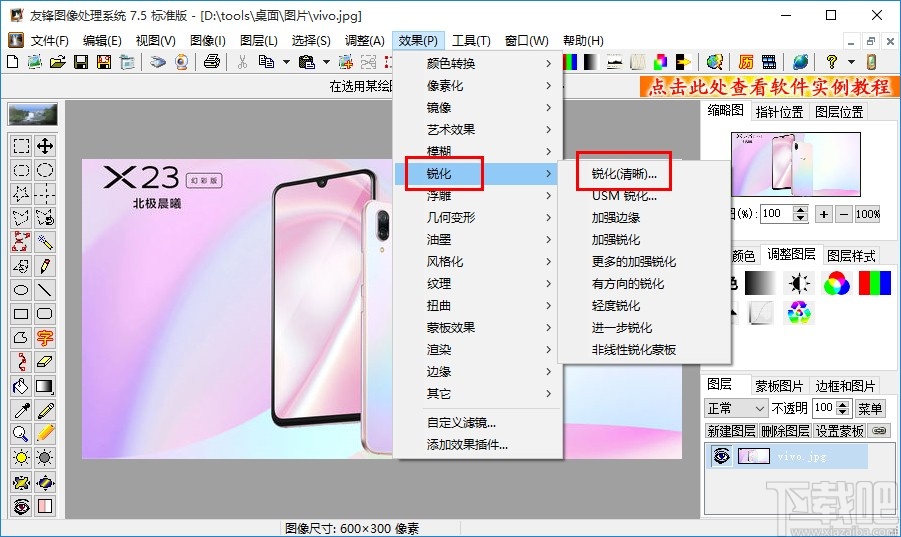Image resolution: width=901 pixels, height=537 pixels.
Task: Switch to the 图层样式 tab
Action: point(851,255)
